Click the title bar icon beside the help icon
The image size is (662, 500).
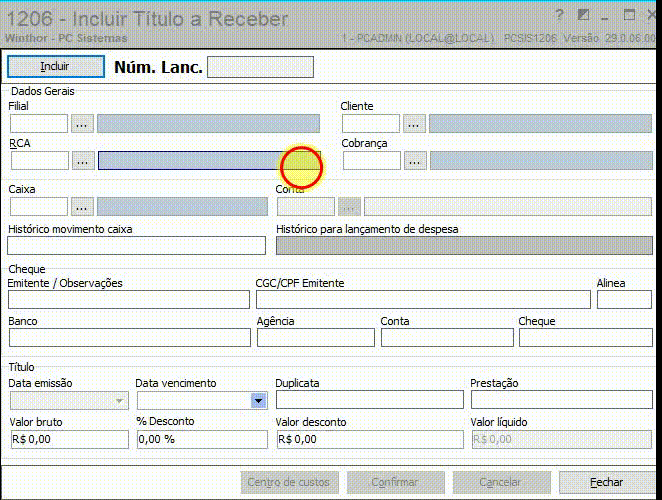[583, 15]
